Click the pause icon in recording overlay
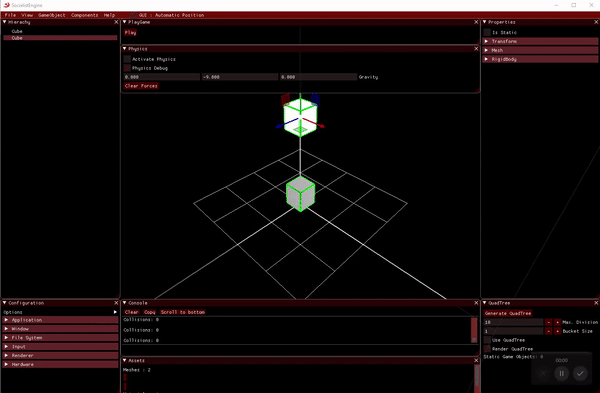Viewport: 600px width, 393px height. (561, 373)
